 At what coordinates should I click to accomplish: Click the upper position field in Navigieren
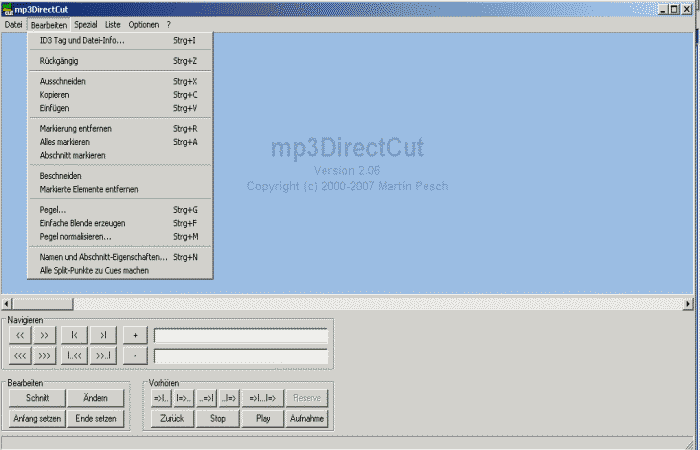[240, 335]
